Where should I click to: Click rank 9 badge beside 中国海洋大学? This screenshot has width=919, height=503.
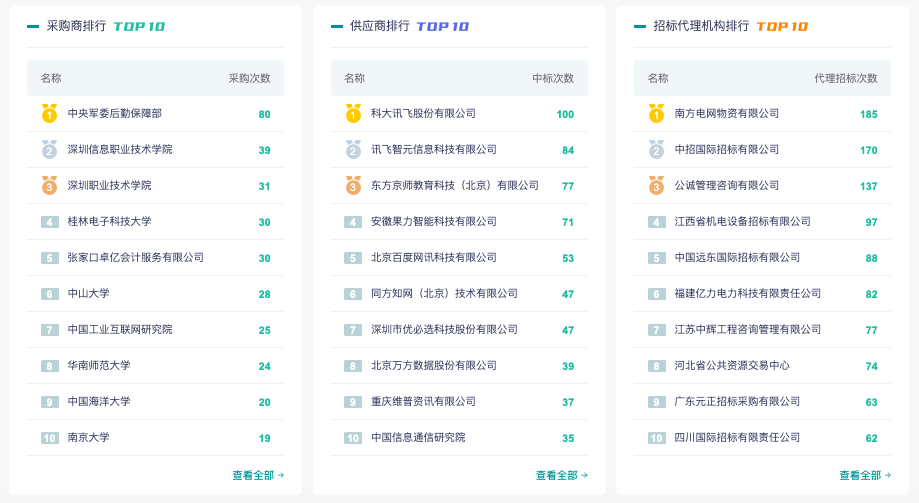point(50,402)
